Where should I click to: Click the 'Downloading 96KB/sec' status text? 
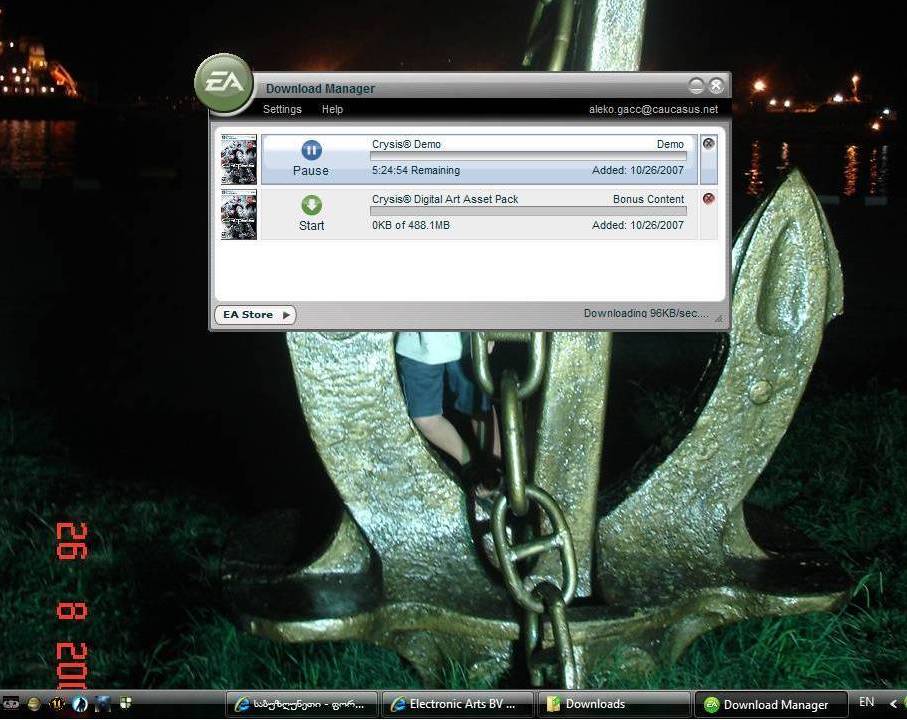(646, 313)
